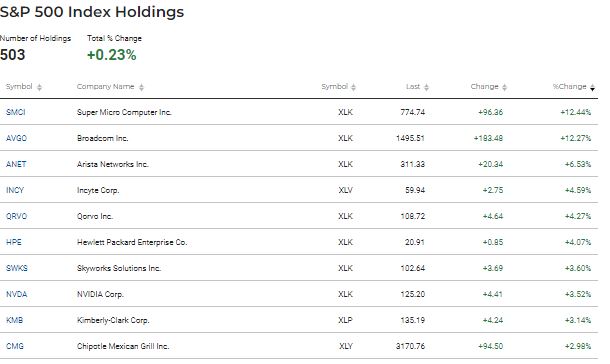
Task: Open the SMCI ticker link
Action: point(16,112)
